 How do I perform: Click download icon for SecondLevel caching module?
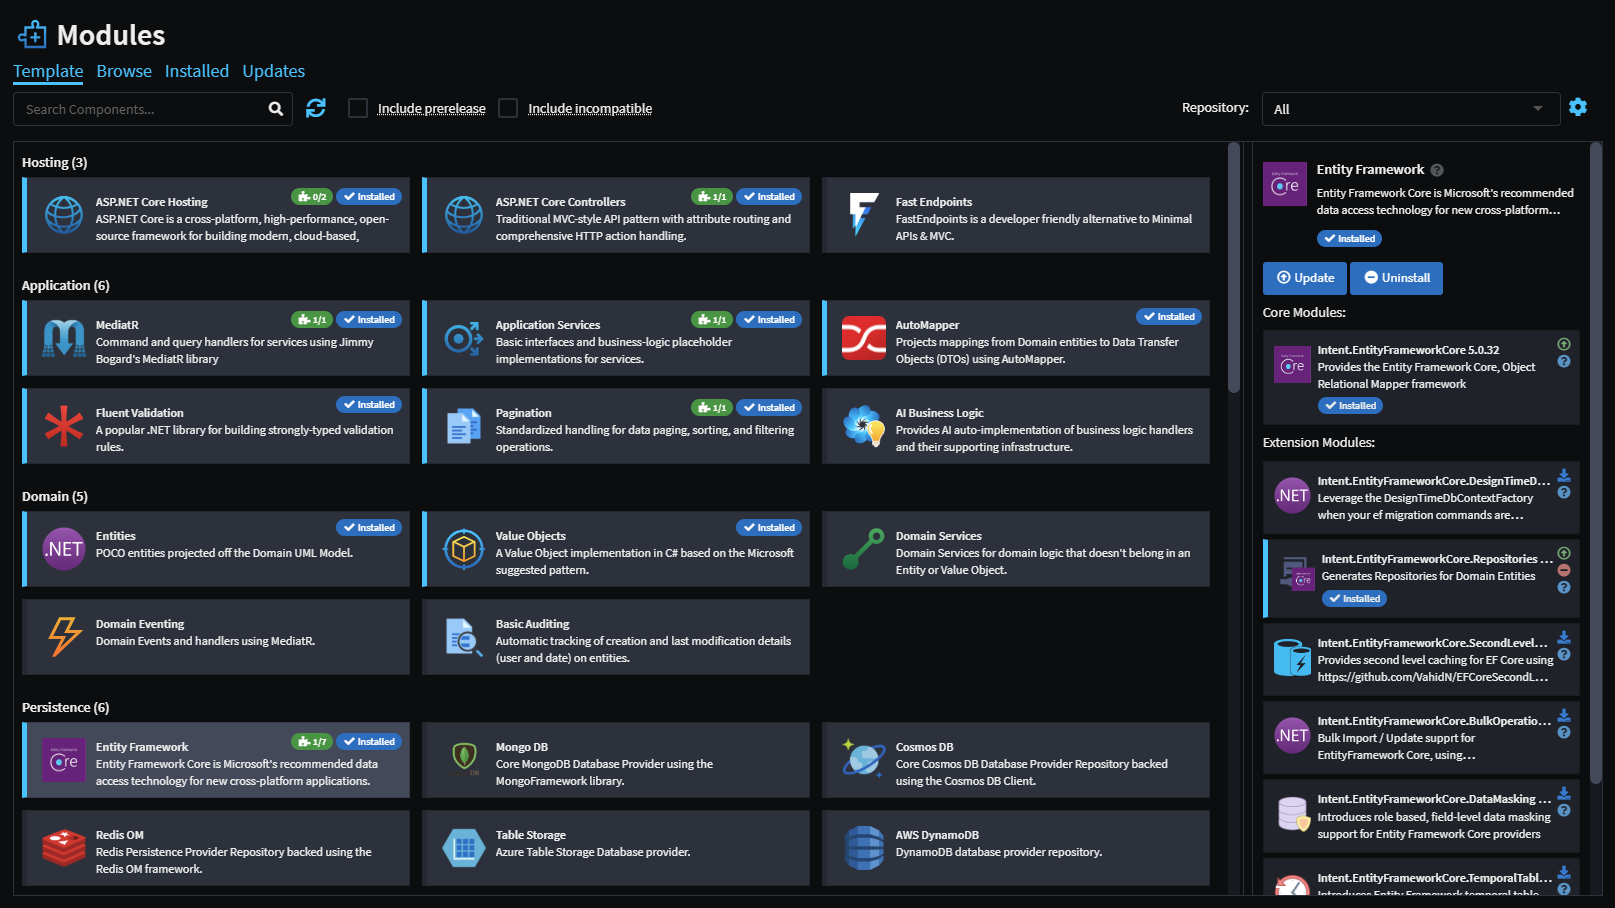coord(1564,637)
